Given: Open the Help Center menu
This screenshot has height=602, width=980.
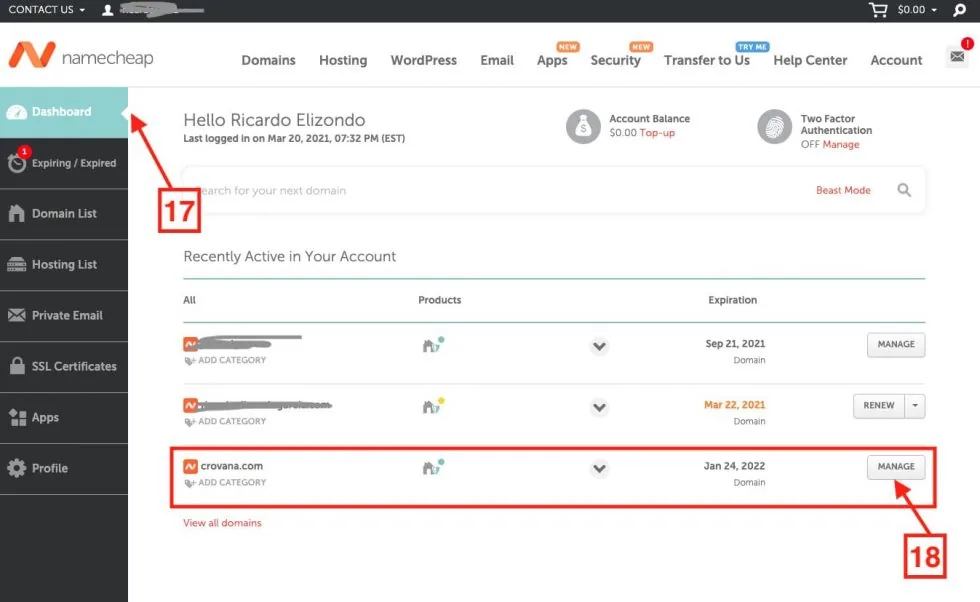Looking at the screenshot, I should tap(810, 60).
